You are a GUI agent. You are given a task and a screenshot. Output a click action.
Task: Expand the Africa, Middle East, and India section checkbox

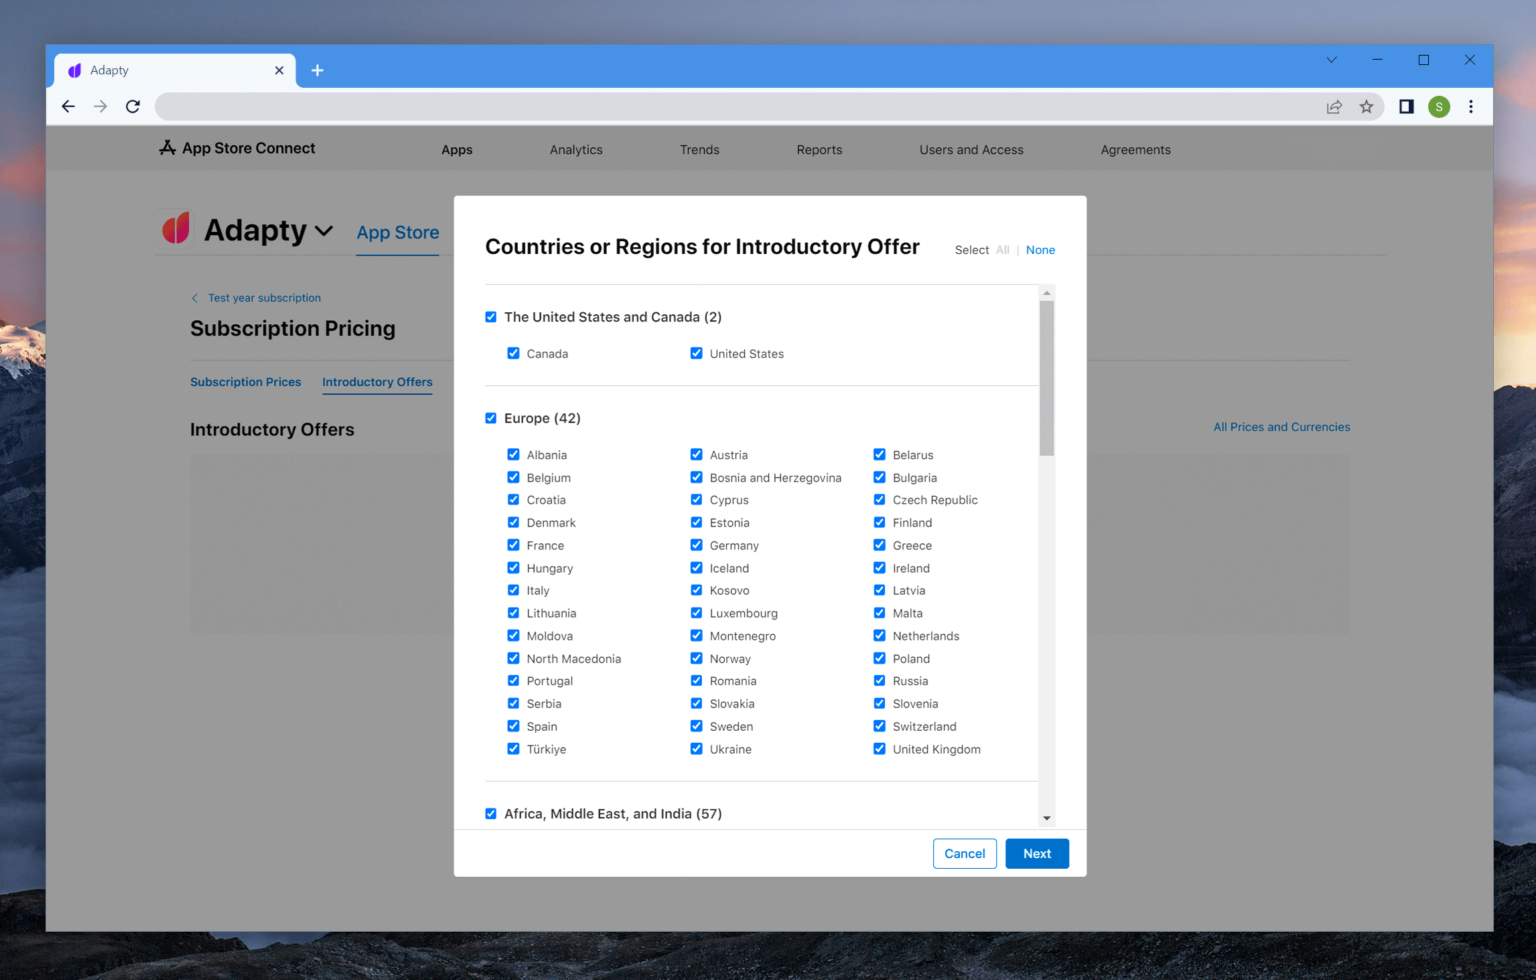click(490, 813)
